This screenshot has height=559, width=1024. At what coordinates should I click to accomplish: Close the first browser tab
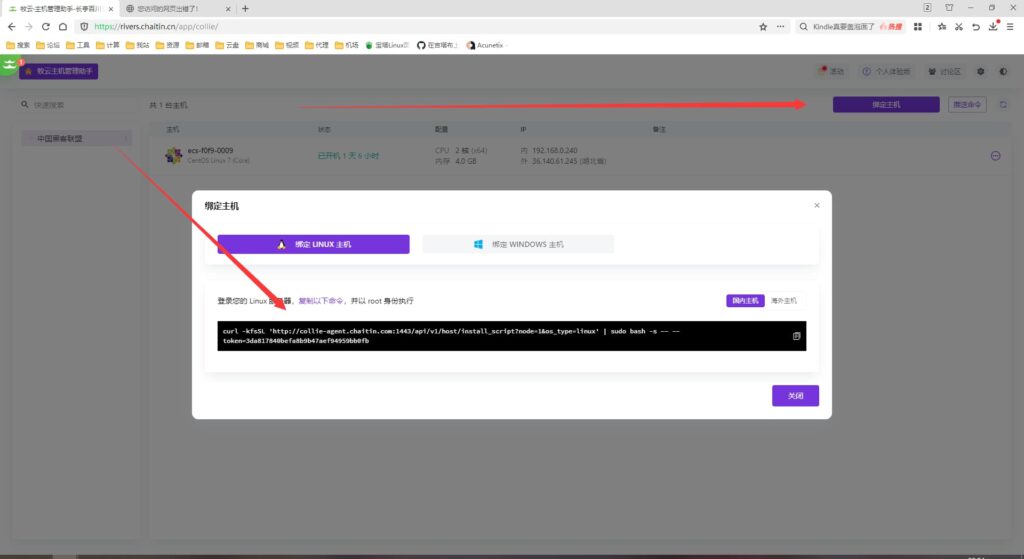[x=110, y=8]
